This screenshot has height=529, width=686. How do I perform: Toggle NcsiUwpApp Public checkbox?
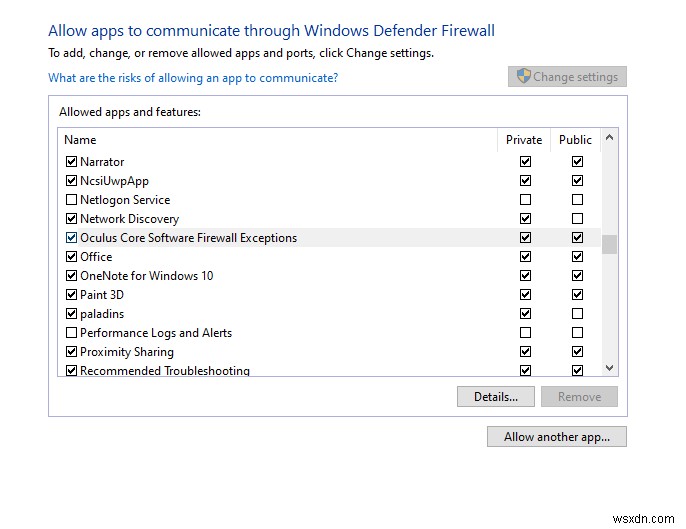point(578,180)
